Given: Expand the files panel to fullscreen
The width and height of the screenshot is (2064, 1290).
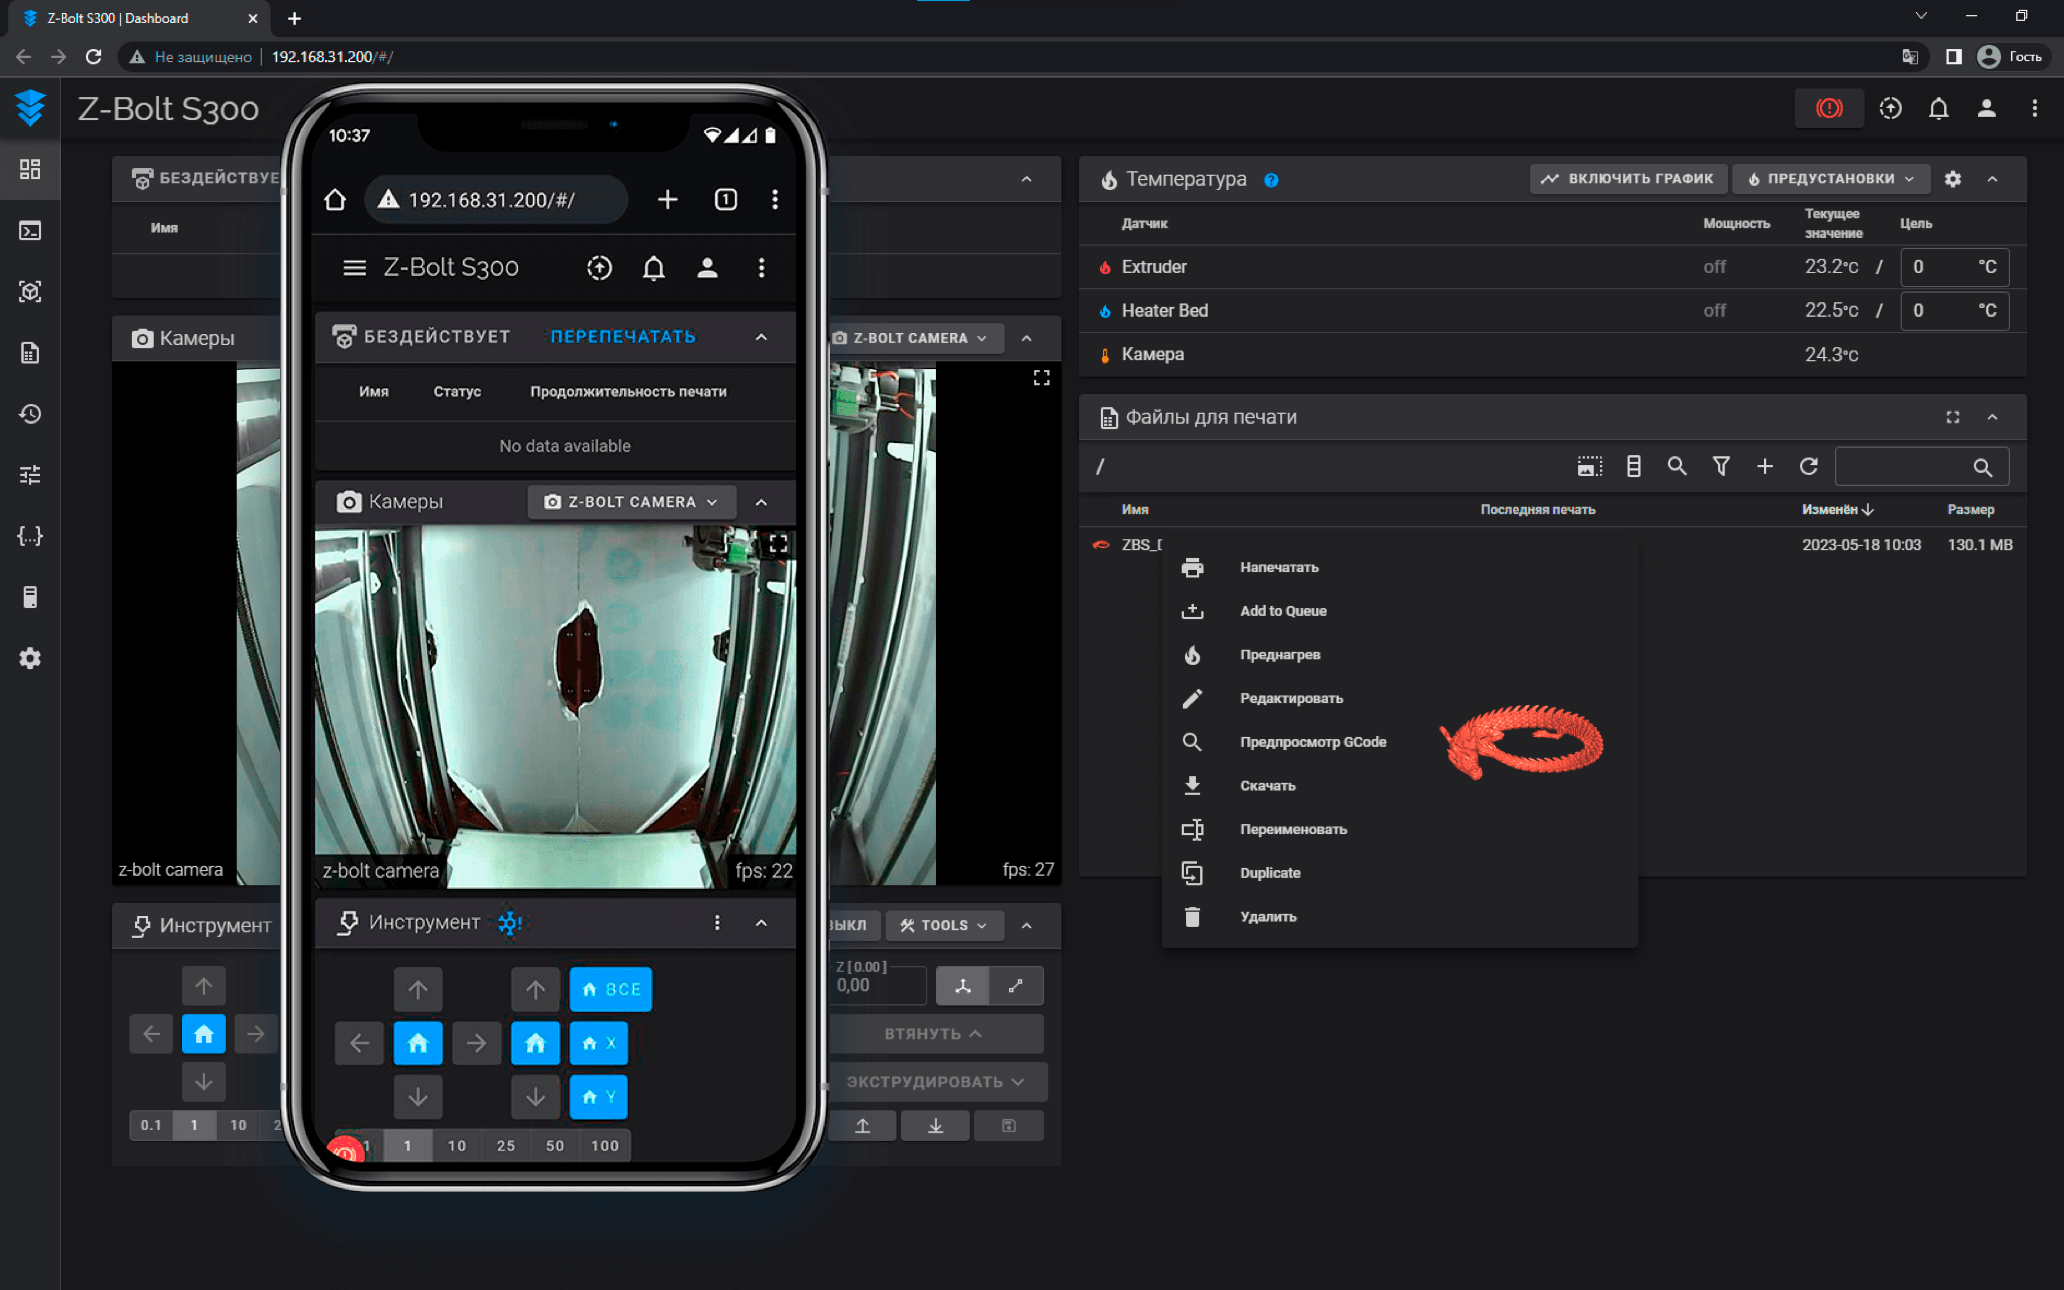Looking at the screenshot, I should tap(1953, 417).
